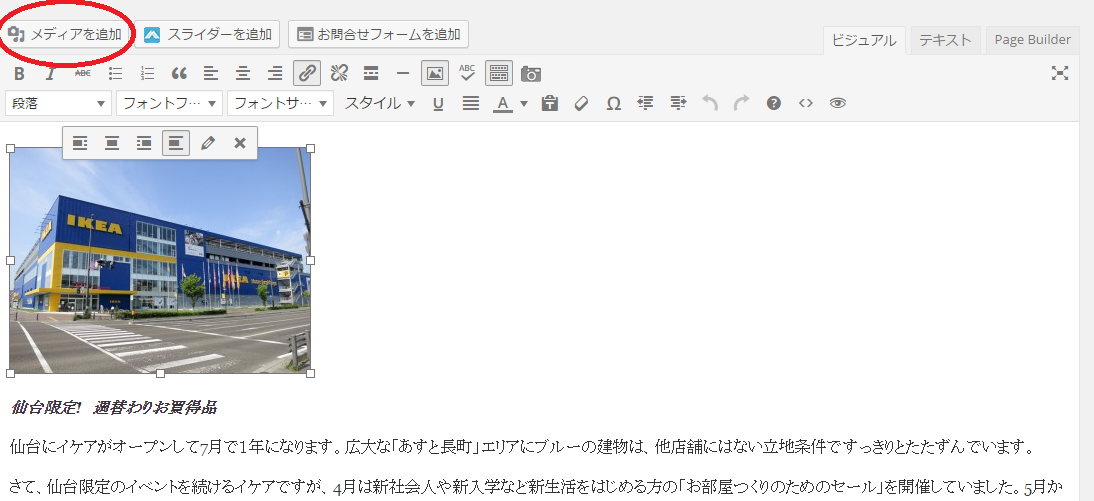Image resolution: width=1094 pixels, height=501 pixels.
Task: Edit the selected image with the pencil icon
Action: [208, 143]
